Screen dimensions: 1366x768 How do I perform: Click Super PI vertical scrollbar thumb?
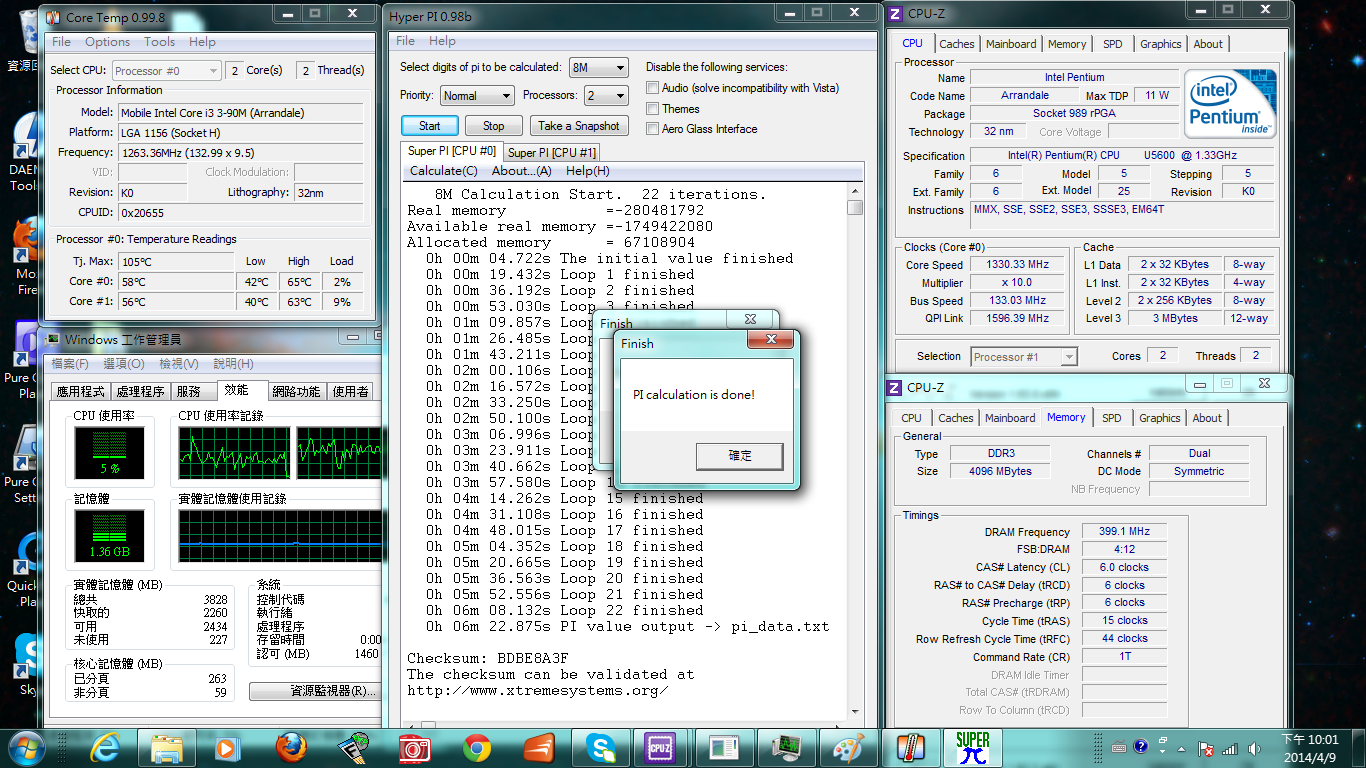pyautogui.click(x=855, y=208)
